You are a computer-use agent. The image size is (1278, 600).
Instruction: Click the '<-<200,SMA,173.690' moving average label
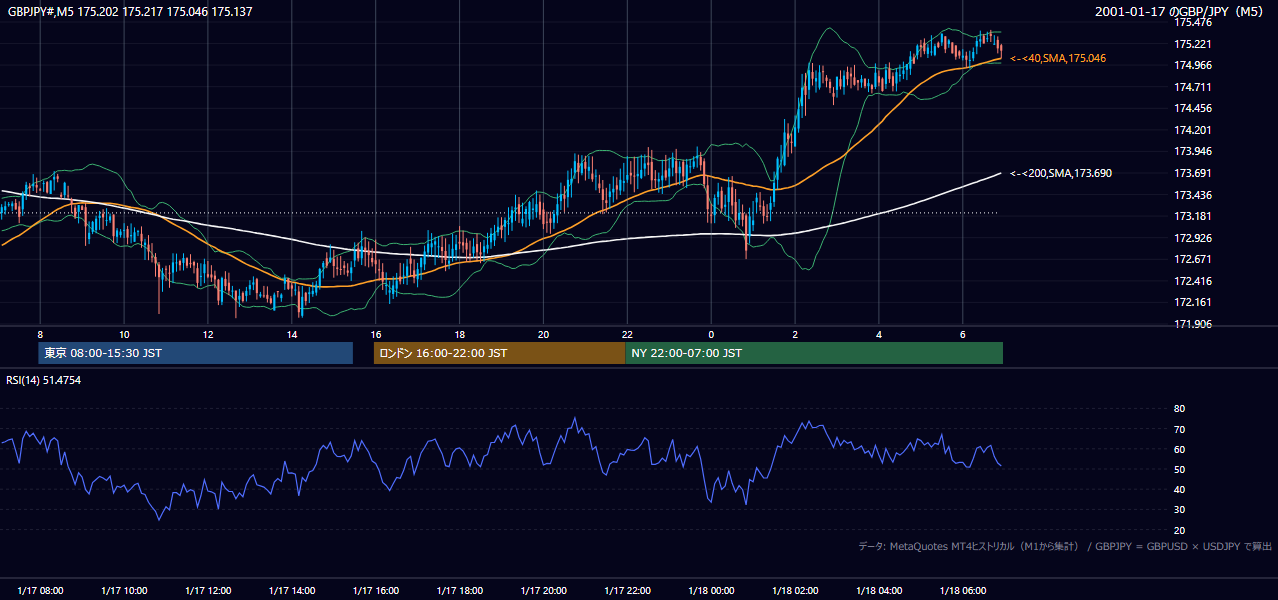1061,173
